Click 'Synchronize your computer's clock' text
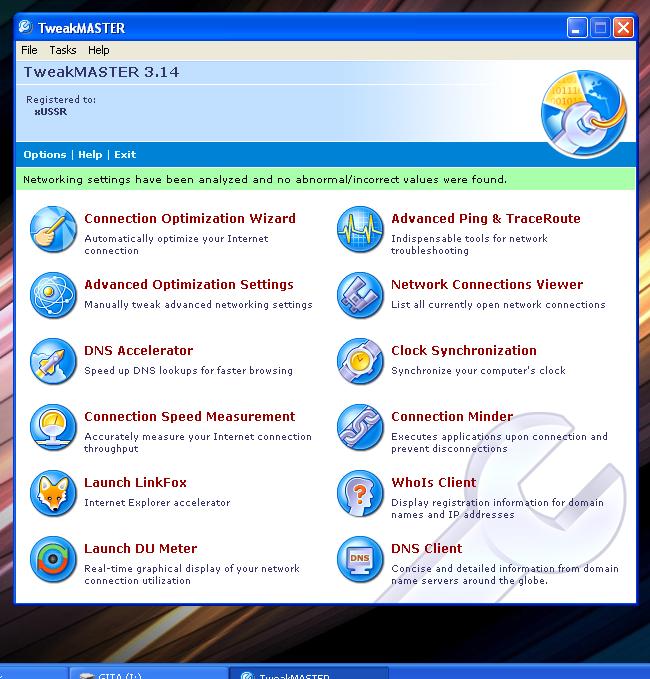 click(x=479, y=371)
